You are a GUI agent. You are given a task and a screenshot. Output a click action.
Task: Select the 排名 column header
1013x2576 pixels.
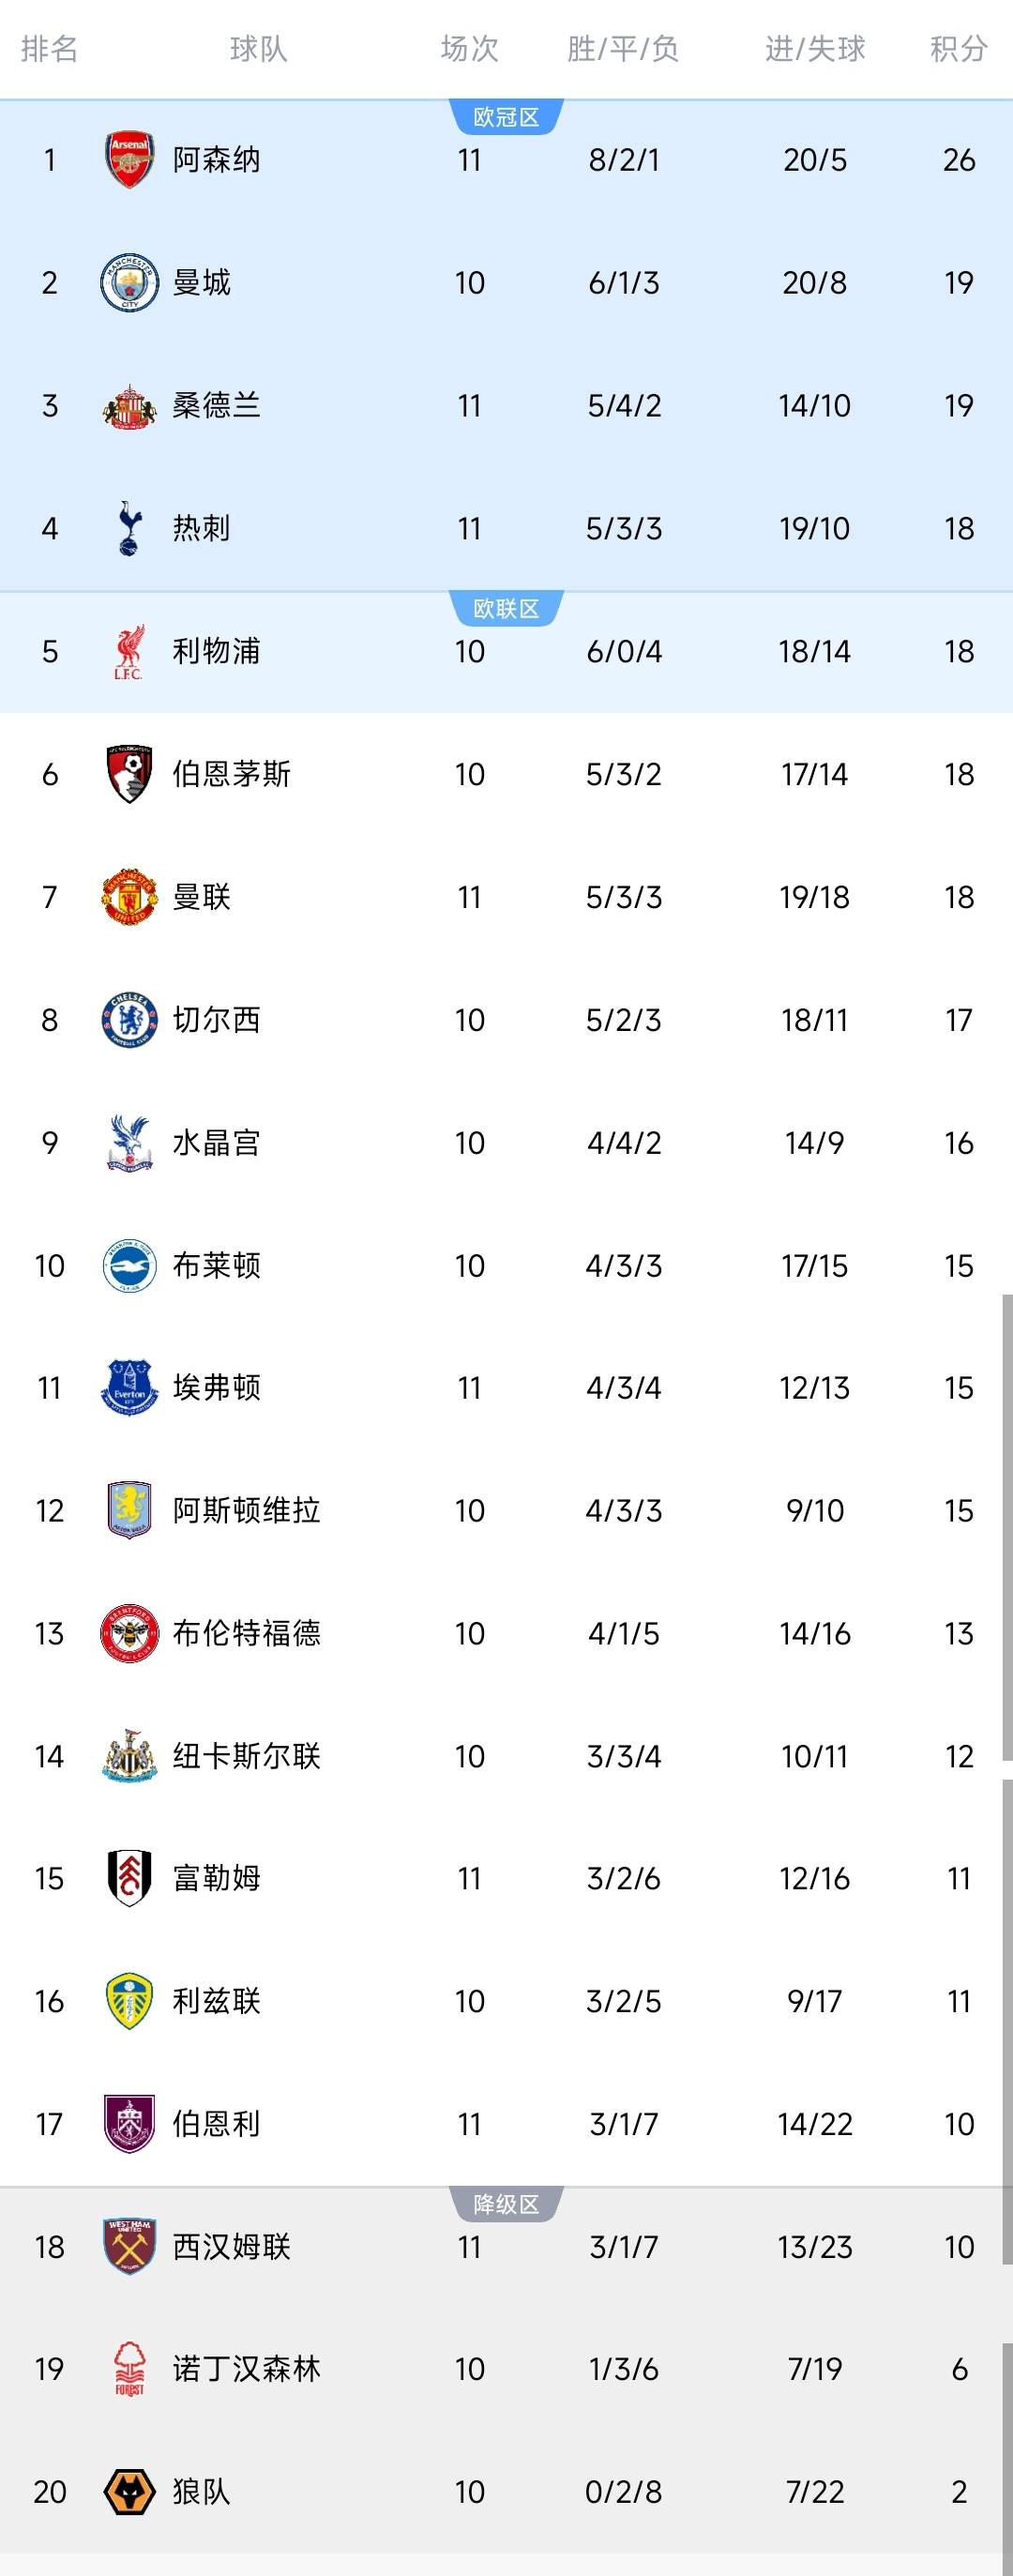click(49, 49)
